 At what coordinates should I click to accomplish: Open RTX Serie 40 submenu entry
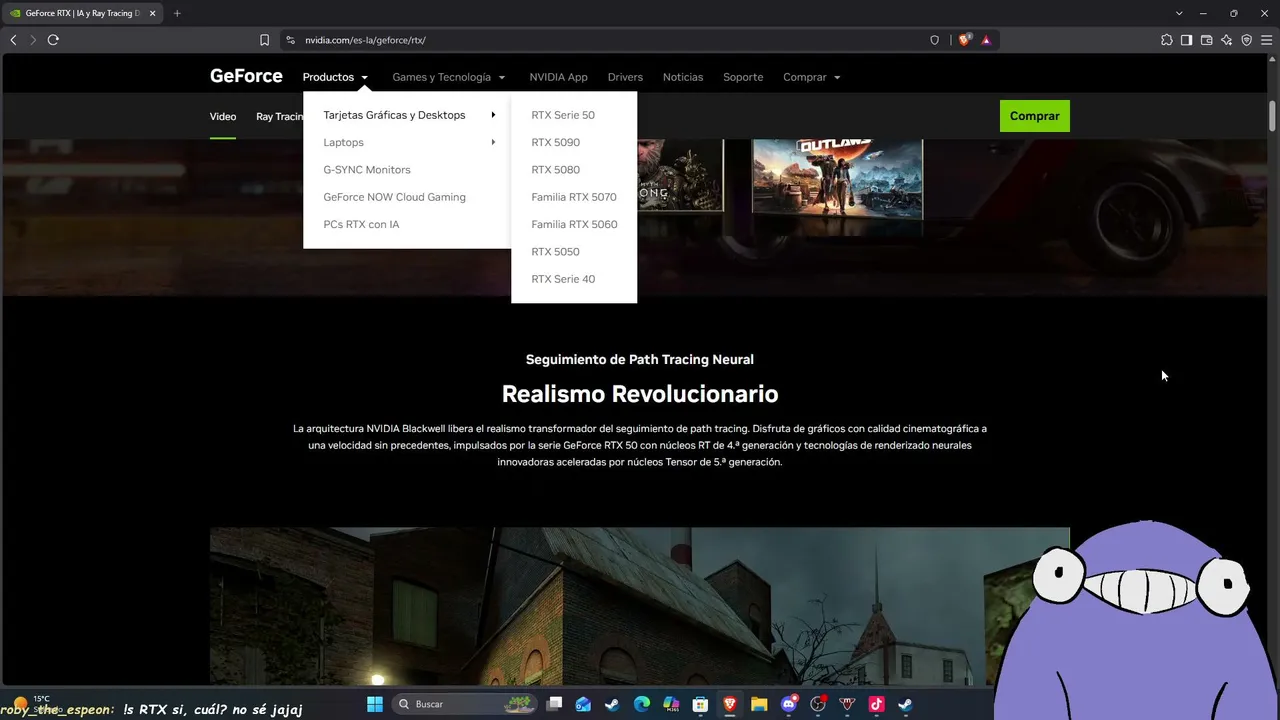coord(563,279)
